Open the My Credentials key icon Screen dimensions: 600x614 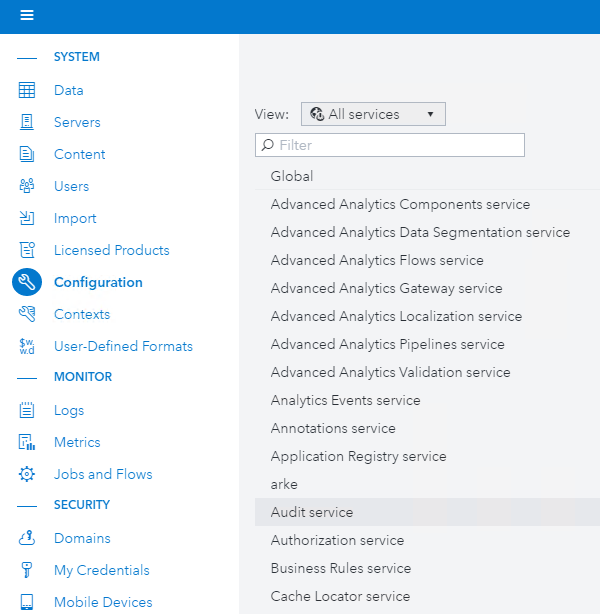point(27,570)
